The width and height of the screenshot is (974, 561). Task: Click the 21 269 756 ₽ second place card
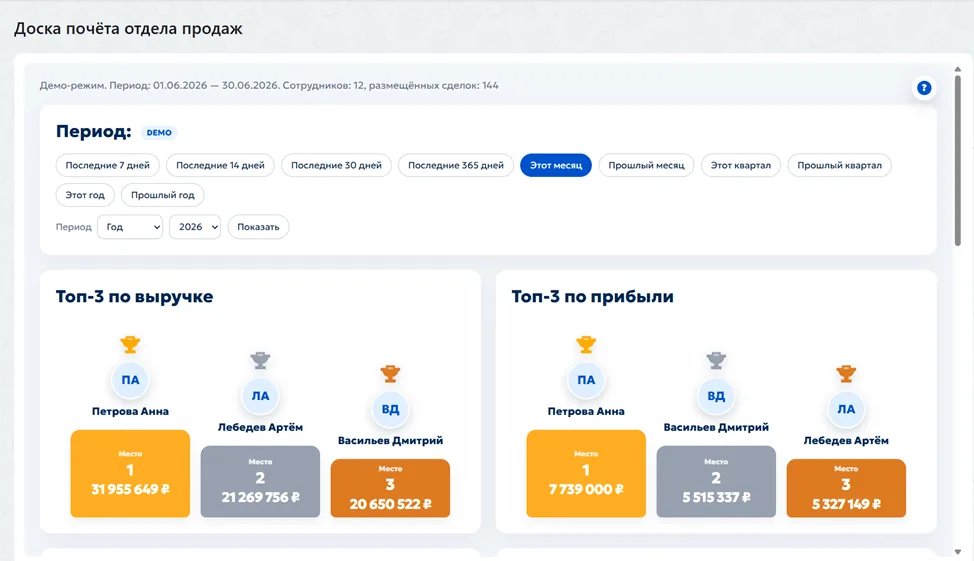pyautogui.click(x=260, y=481)
